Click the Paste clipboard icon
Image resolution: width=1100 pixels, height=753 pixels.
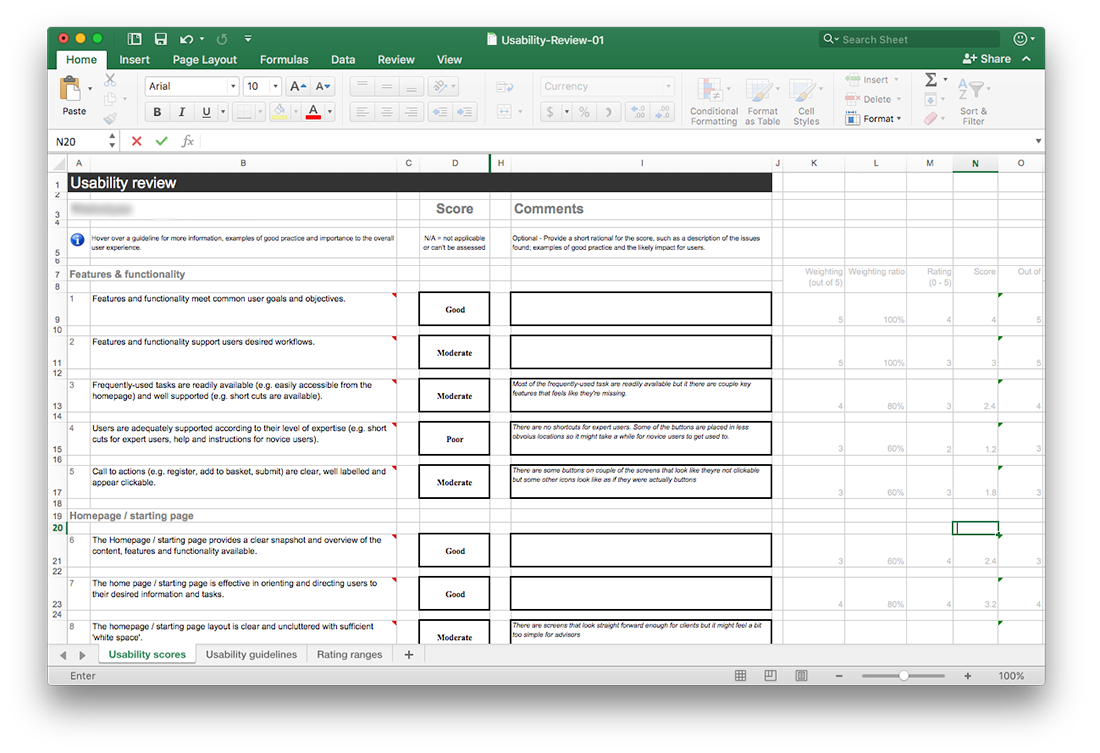(x=74, y=90)
